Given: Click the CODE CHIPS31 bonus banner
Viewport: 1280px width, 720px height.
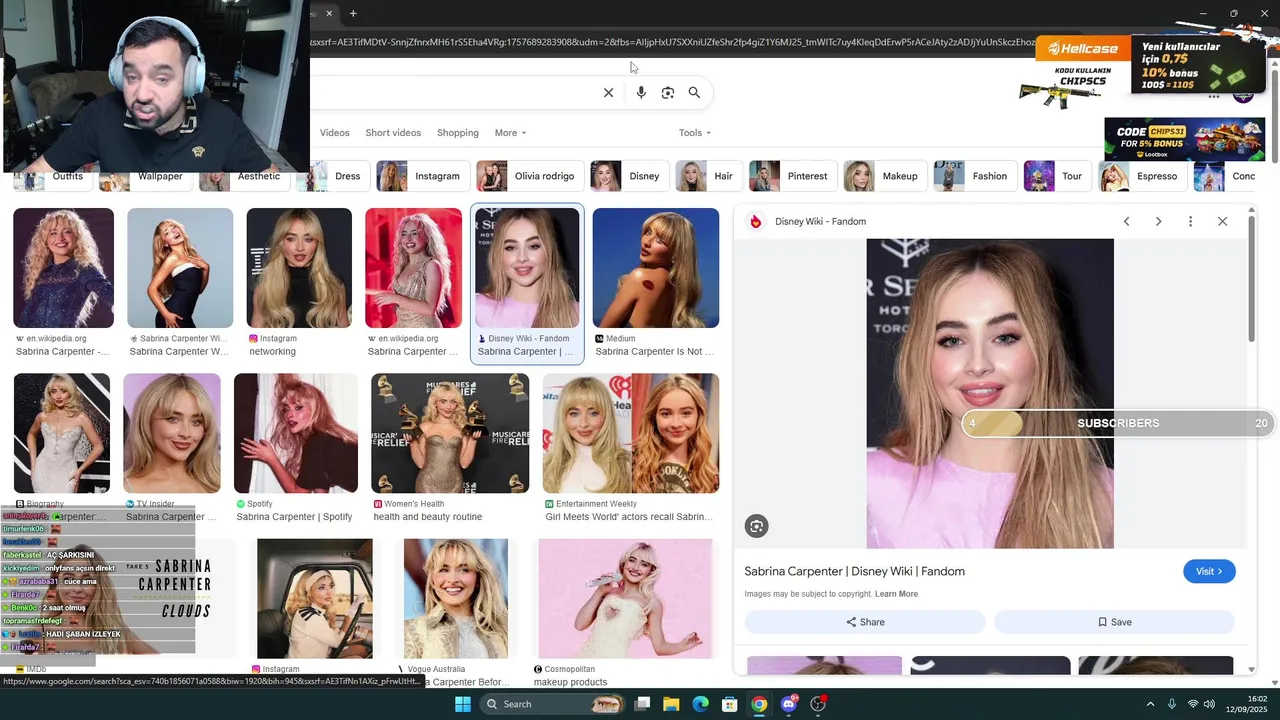Looking at the screenshot, I should point(1183,139).
